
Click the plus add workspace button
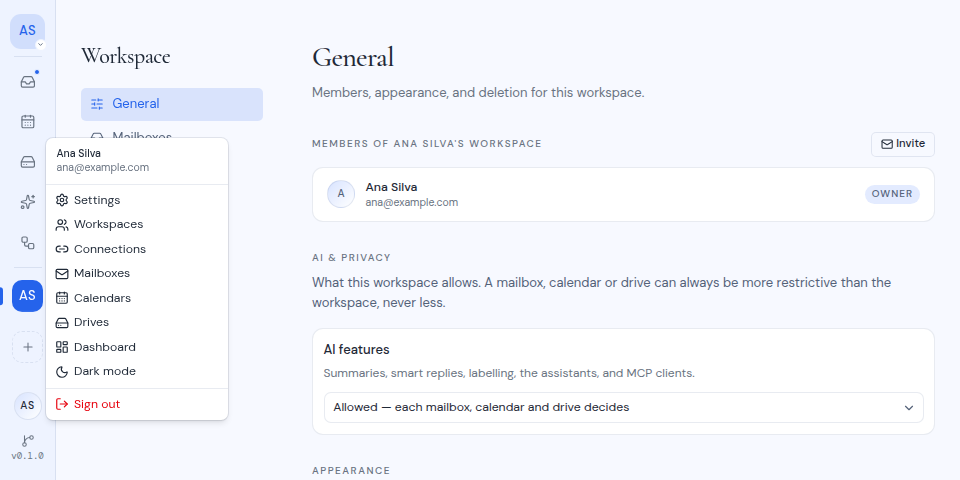[28, 347]
